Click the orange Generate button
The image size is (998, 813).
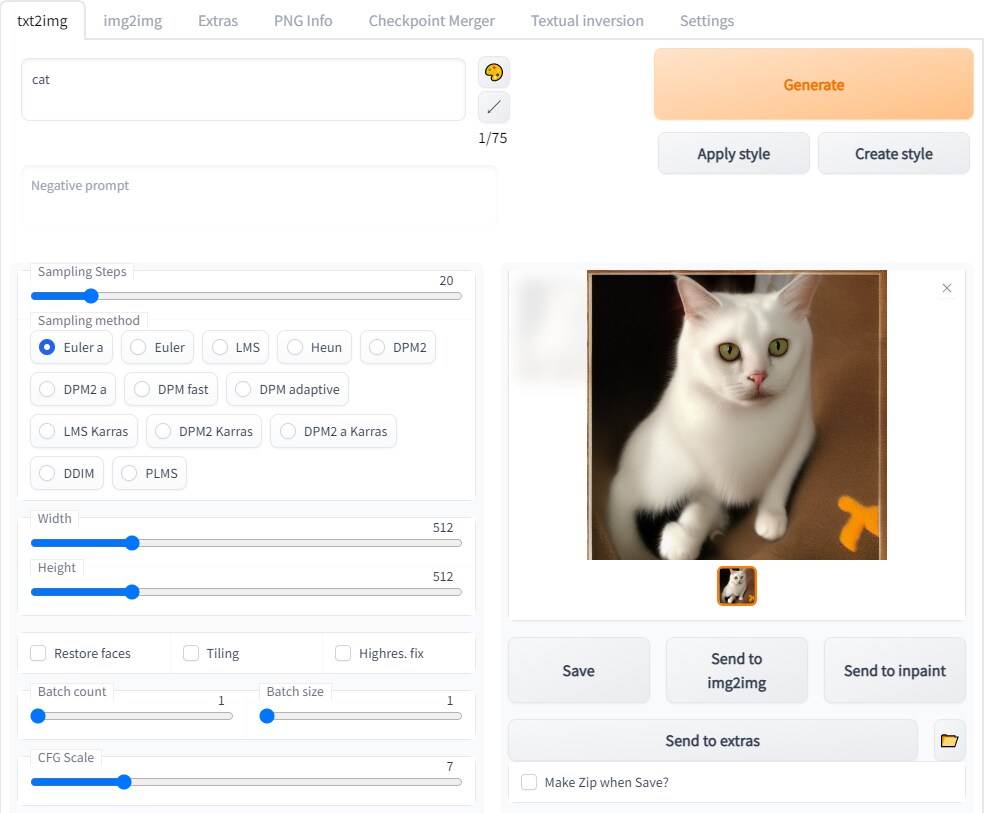click(813, 84)
